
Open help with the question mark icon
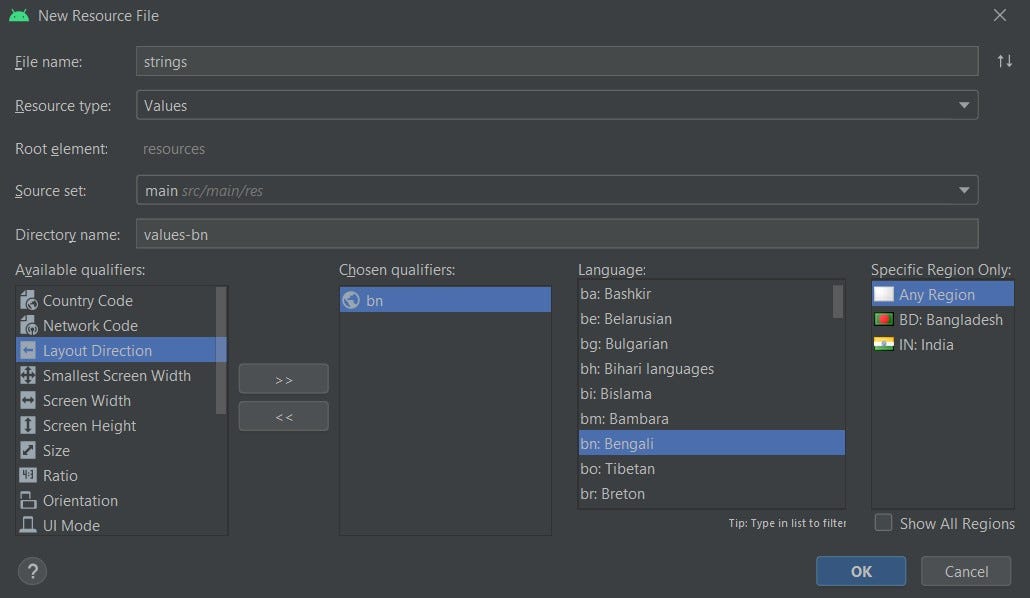pos(32,570)
